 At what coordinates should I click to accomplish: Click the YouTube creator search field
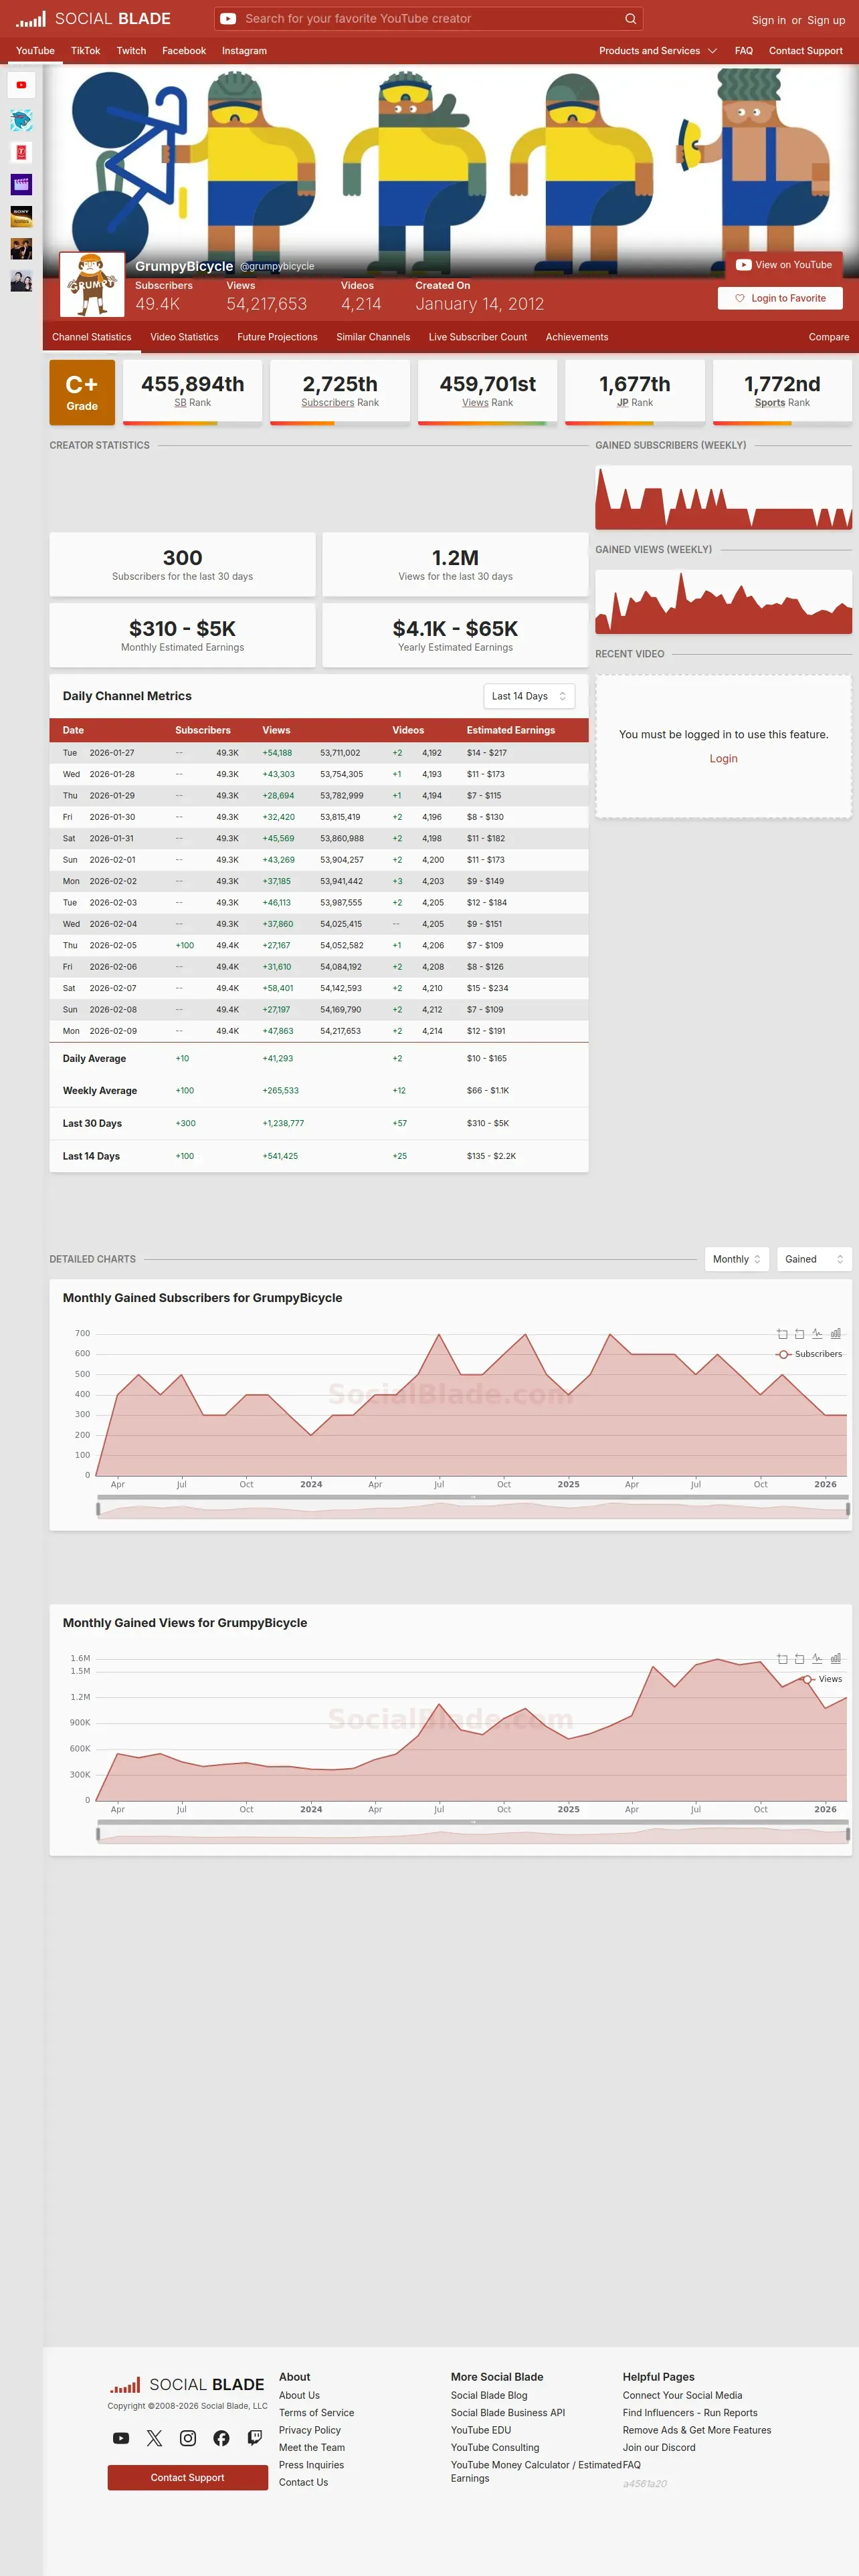pyautogui.click(x=429, y=19)
